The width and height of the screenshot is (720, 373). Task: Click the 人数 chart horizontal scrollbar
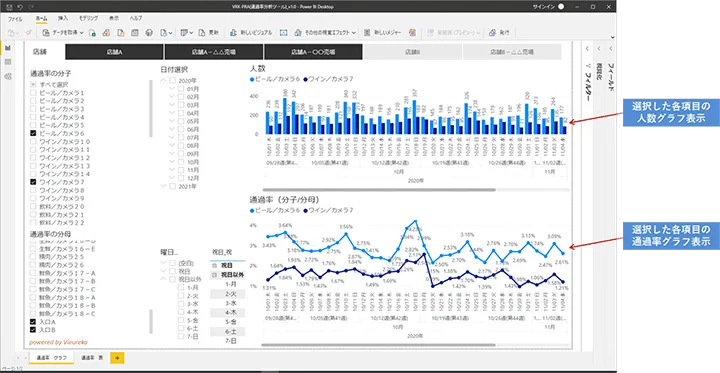tap(379, 189)
